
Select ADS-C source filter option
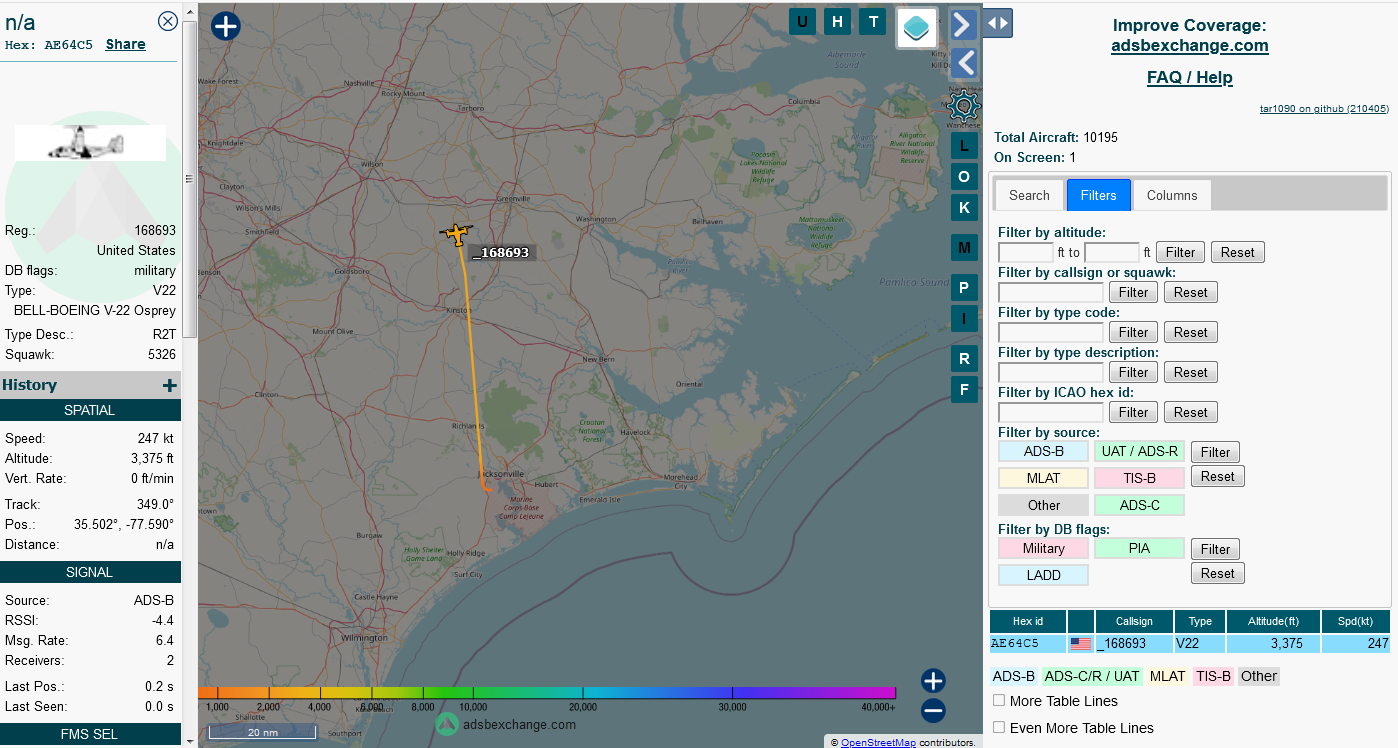pyautogui.click(x=1139, y=505)
